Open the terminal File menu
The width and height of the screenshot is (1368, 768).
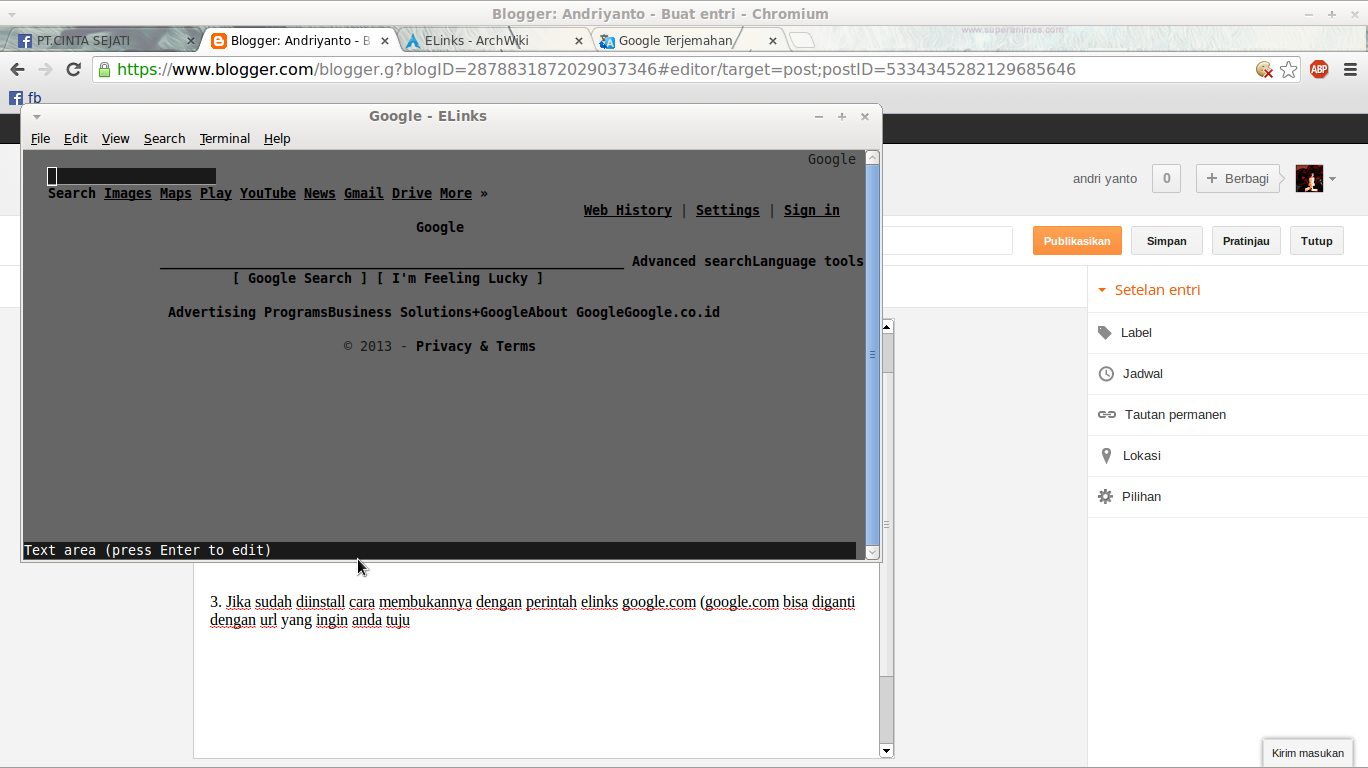pyautogui.click(x=40, y=139)
